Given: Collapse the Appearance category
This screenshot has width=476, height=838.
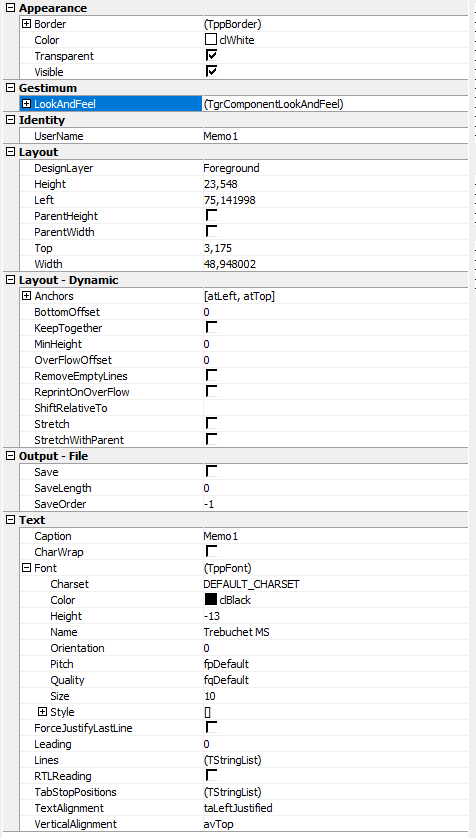Looking at the screenshot, I should [x=10, y=8].
